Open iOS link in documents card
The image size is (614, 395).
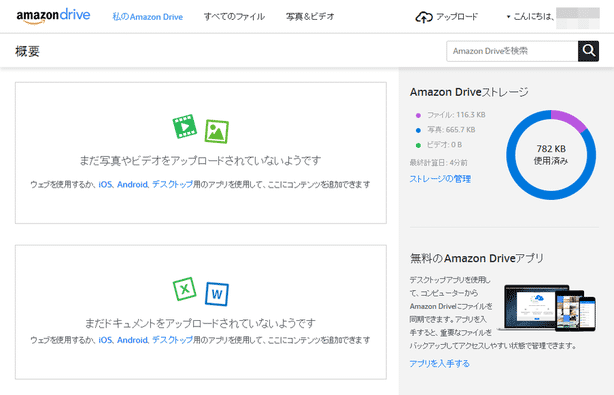(105, 340)
